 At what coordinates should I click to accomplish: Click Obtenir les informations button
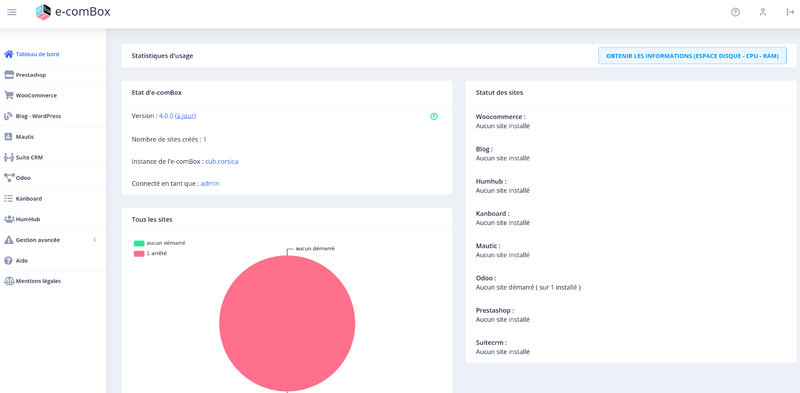click(692, 56)
